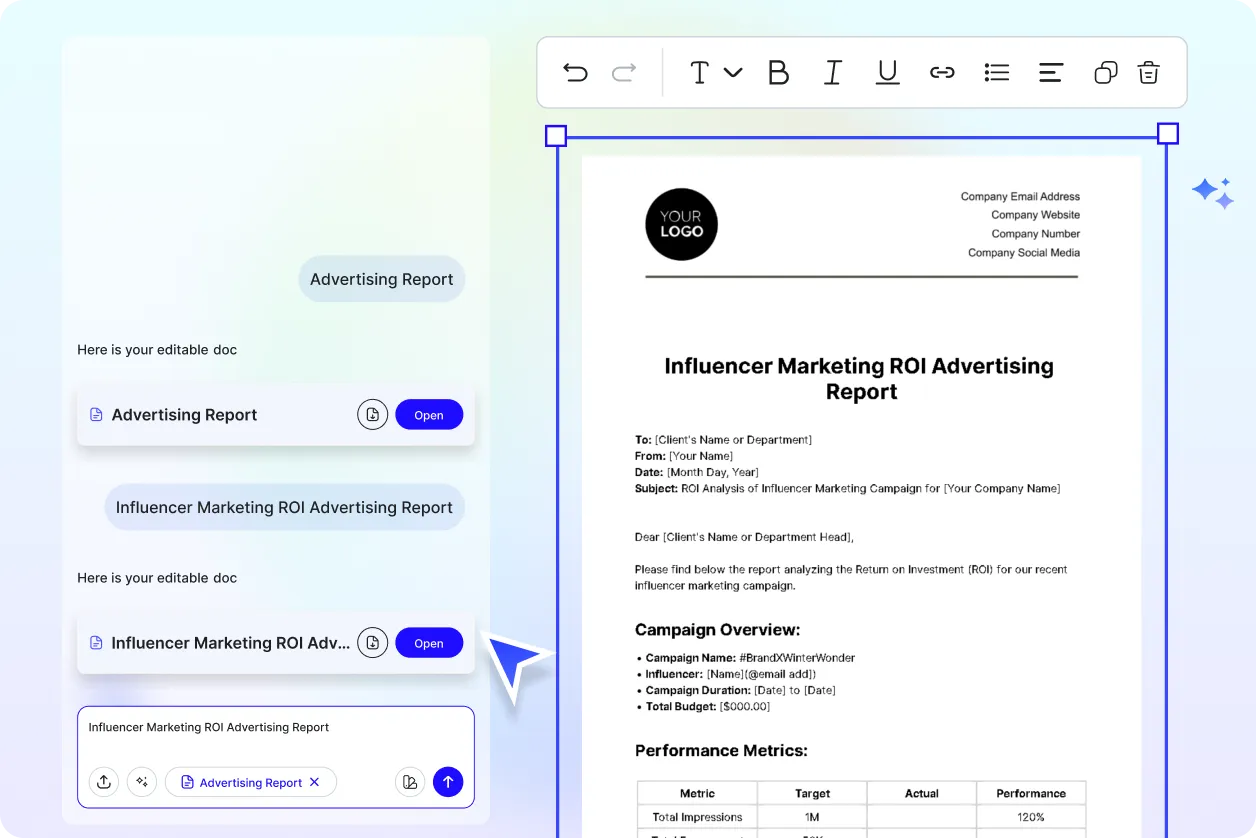1256x838 pixels.
Task: Open the Advertising Report document
Action: coord(429,415)
